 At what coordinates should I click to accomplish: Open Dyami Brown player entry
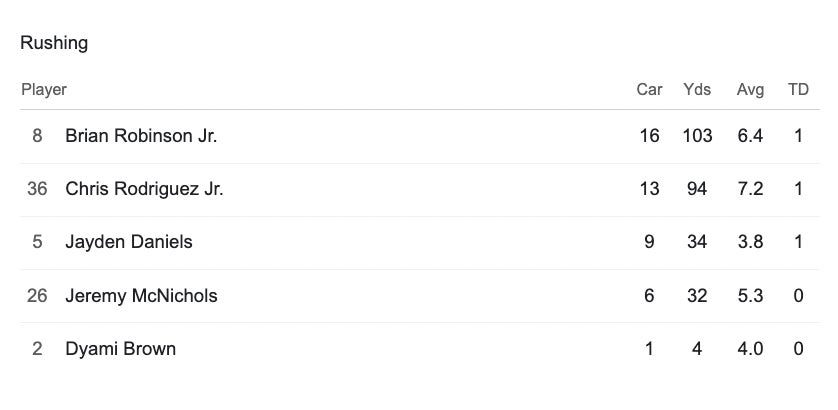(120, 349)
